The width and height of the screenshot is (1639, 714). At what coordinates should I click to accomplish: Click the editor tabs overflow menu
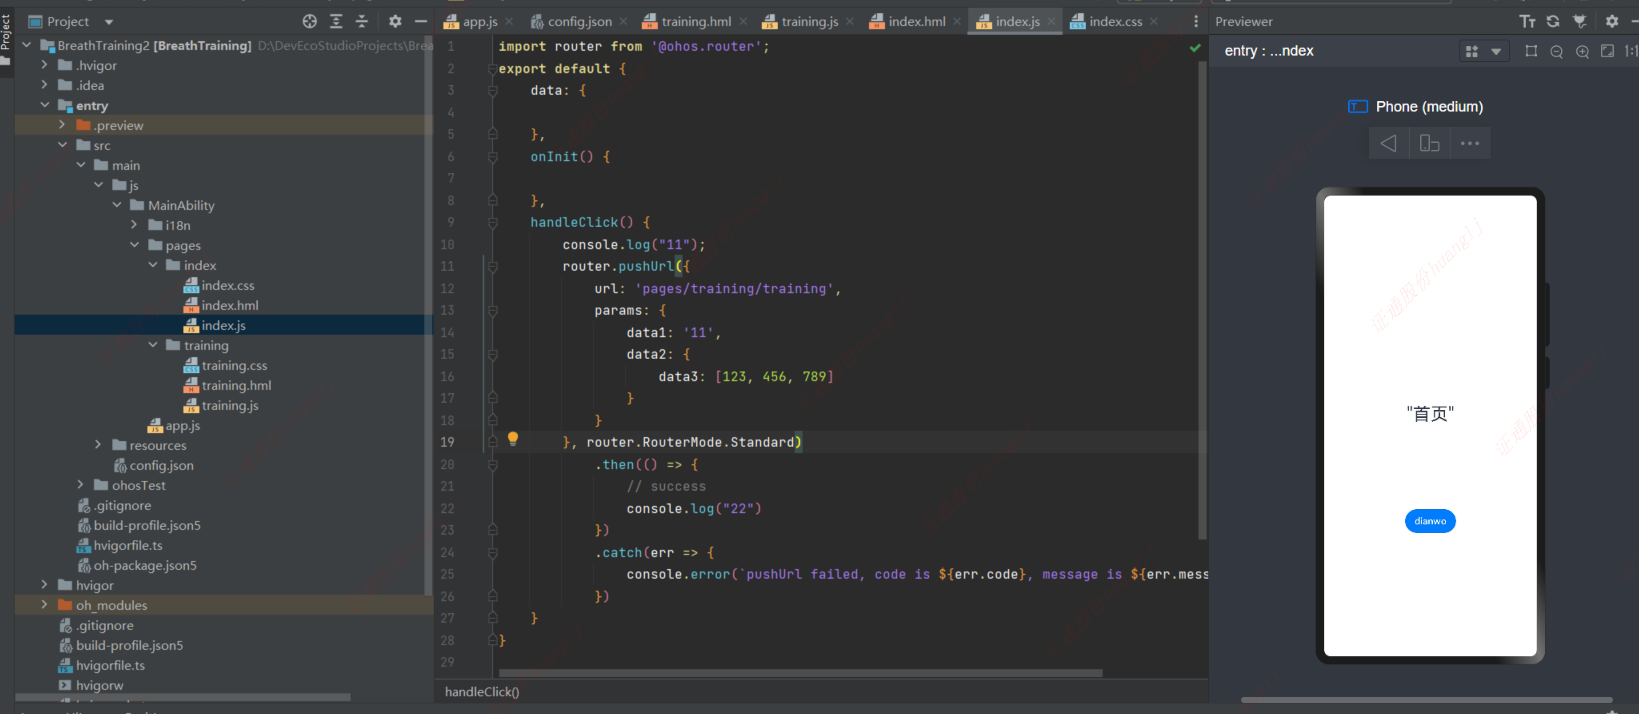1196,21
